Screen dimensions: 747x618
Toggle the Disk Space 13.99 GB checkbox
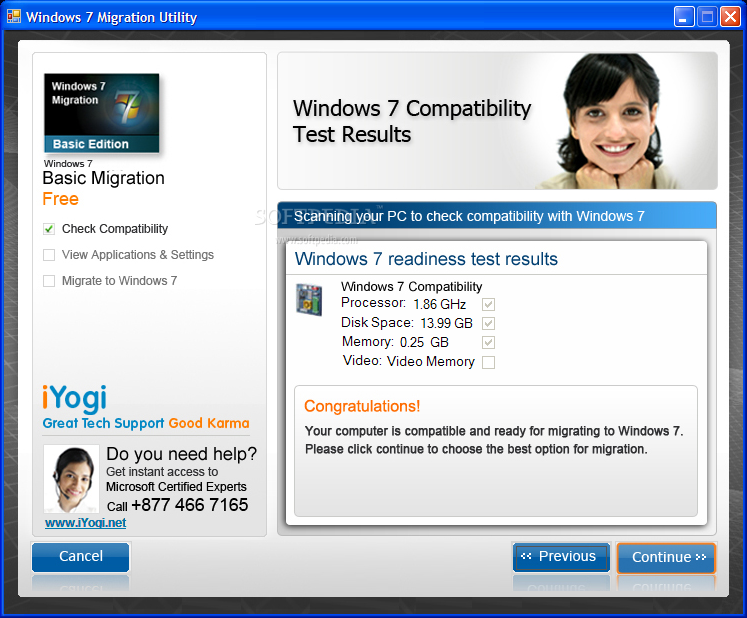pos(488,324)
